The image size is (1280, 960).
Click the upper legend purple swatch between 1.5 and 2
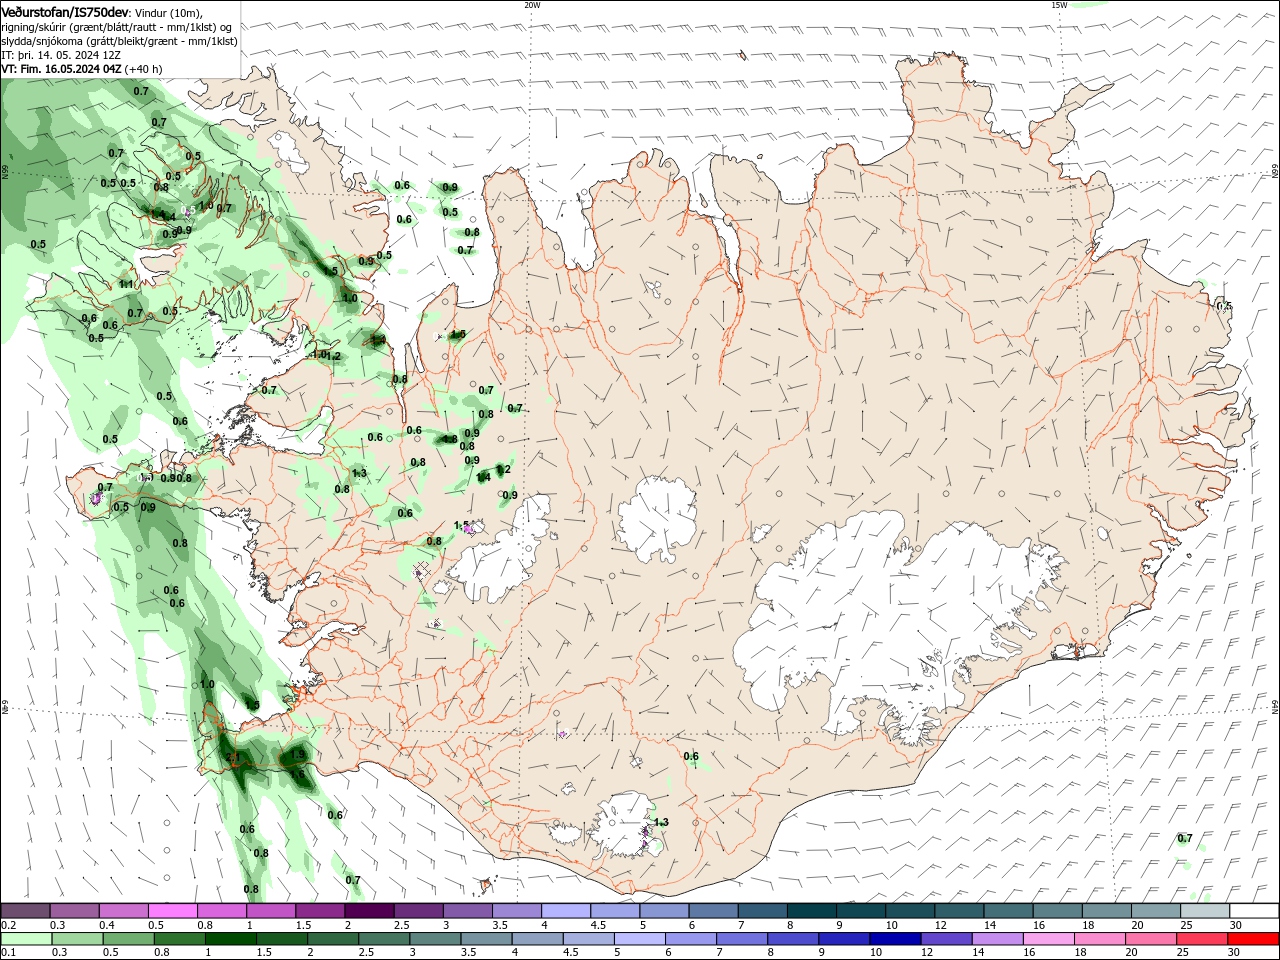coord(320,911)
